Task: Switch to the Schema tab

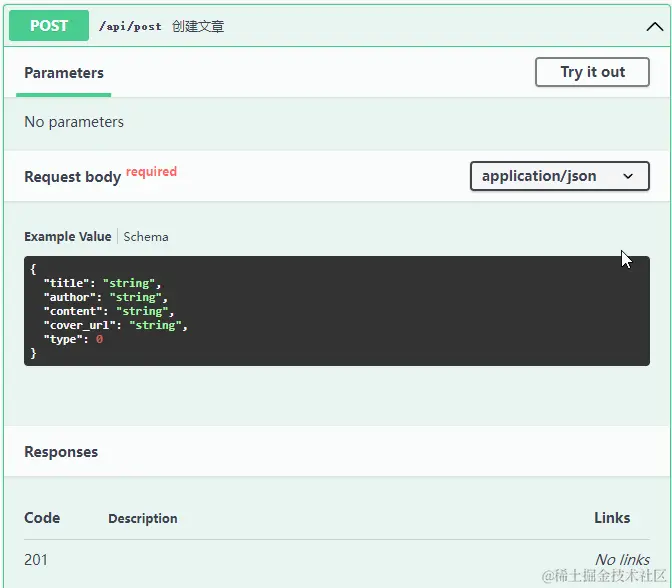Action: pyautogui.click(x=146, y=237)
